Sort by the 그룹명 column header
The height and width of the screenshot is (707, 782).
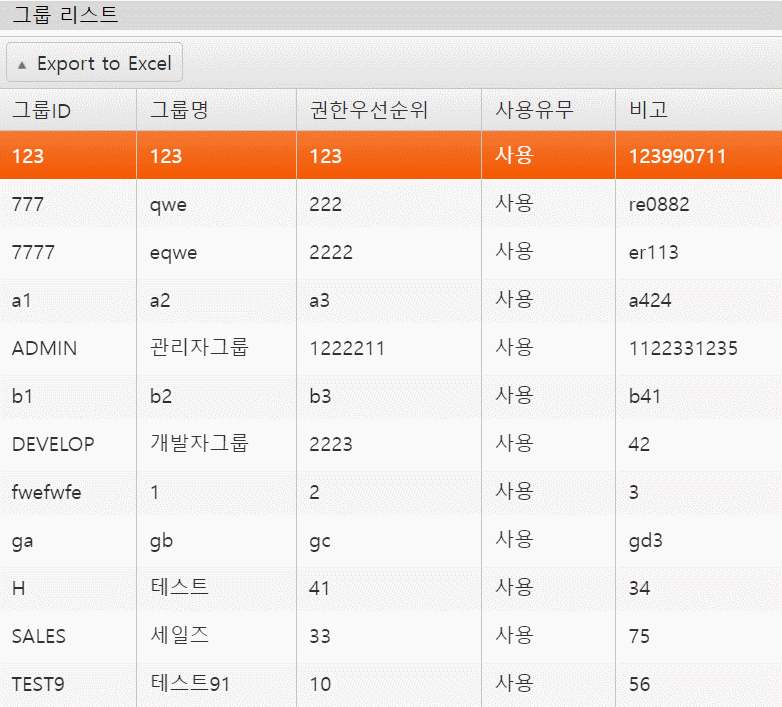(x=216, y=110)
